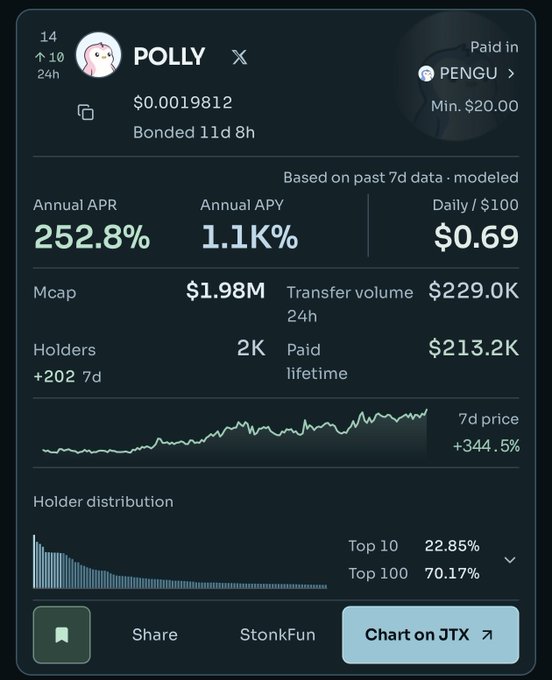Click the Top 100 percentage 70.17%
This screenshot has height=680, width=552.
pos(452,574)
